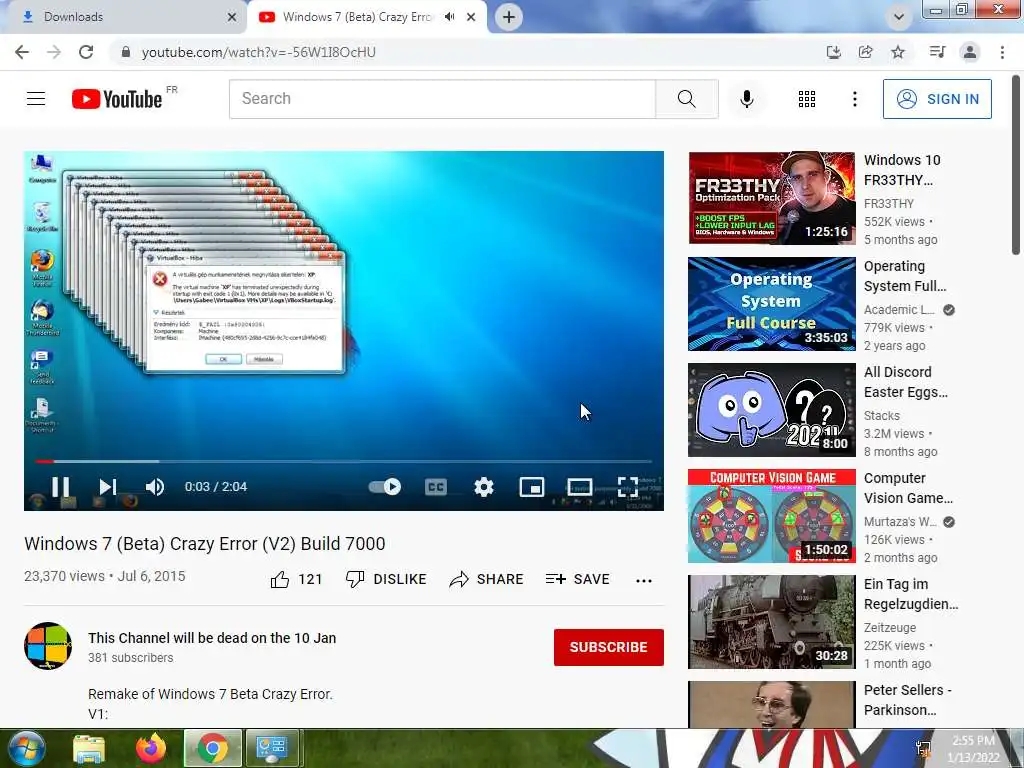Click the SIGN IN button

937,99
